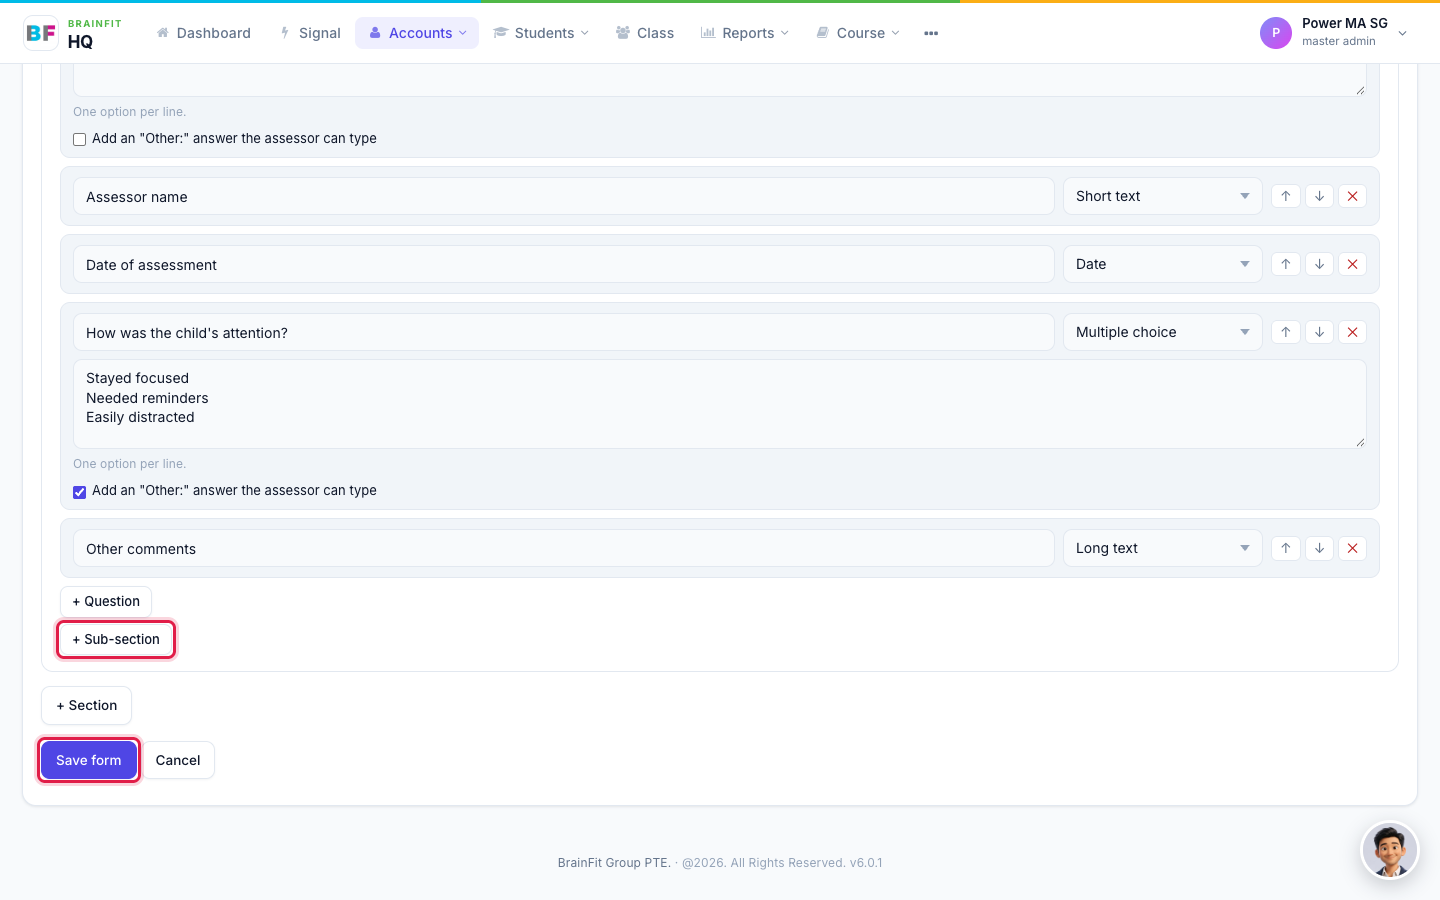The height and width of the screenshot is (900, 1440).
Task: Open the Reports menu
Action: pyautogui.click(x=745, y=33)
